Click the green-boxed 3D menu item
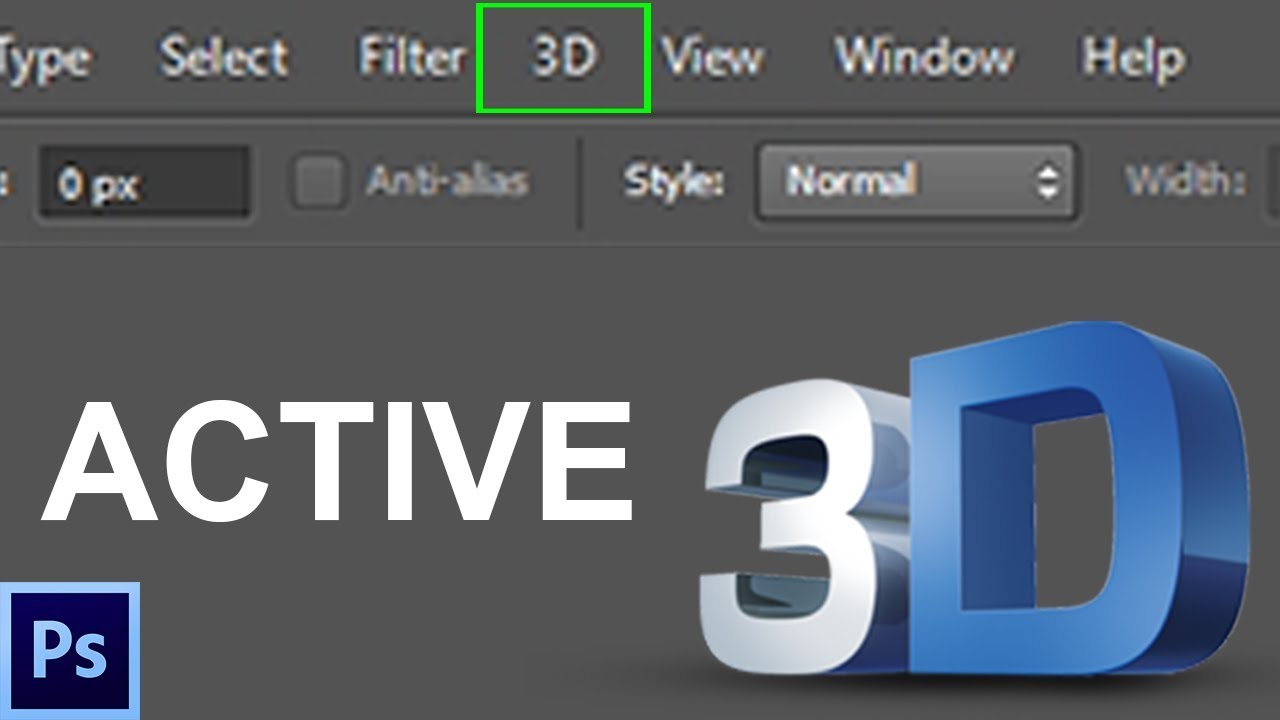The width and height of the screenshot is (1280, 720). tap(563, 58)
